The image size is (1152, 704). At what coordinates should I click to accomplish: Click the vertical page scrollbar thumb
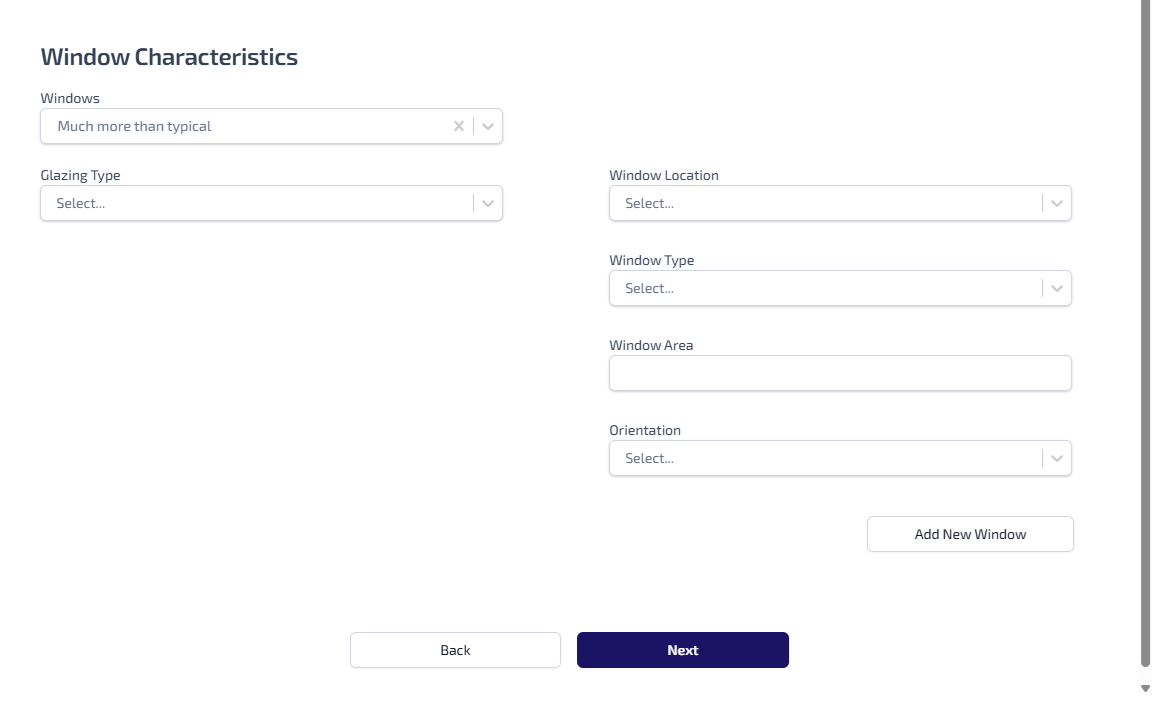1145,330
